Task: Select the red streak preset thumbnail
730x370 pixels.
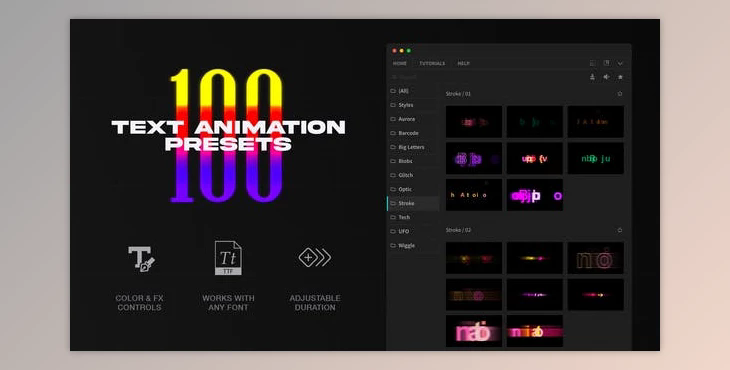Action: 595,295
